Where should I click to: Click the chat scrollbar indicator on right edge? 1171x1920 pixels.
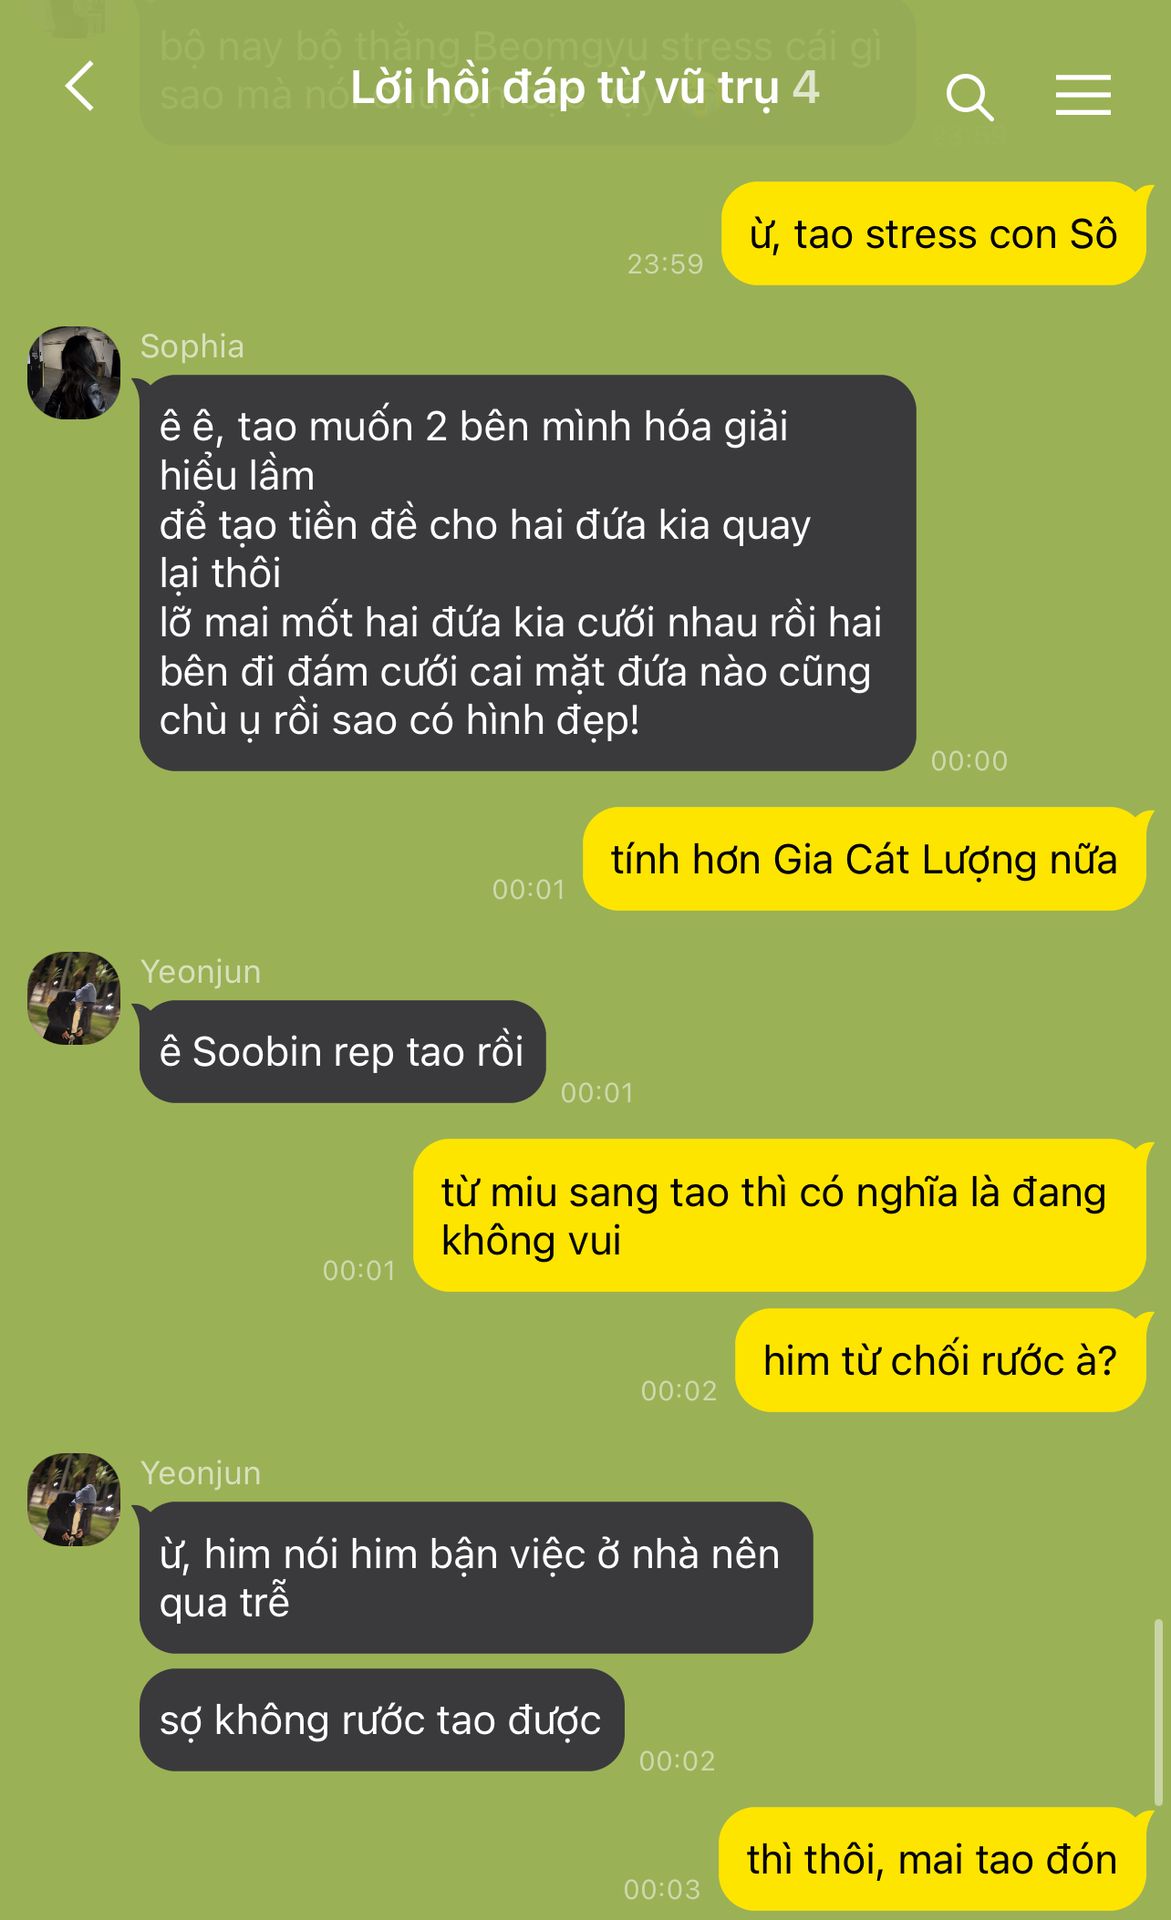pyautogui.click(x=1159, y=1712)
